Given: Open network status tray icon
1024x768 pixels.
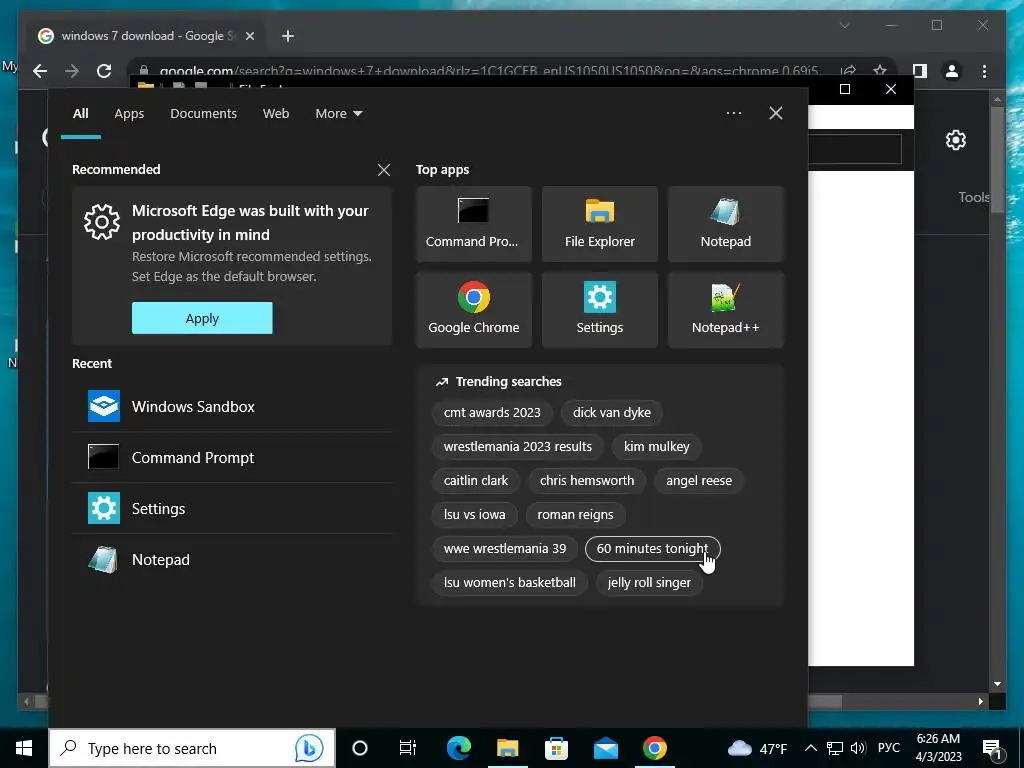Looking at the screenshot, I should (x=835, y=748).
